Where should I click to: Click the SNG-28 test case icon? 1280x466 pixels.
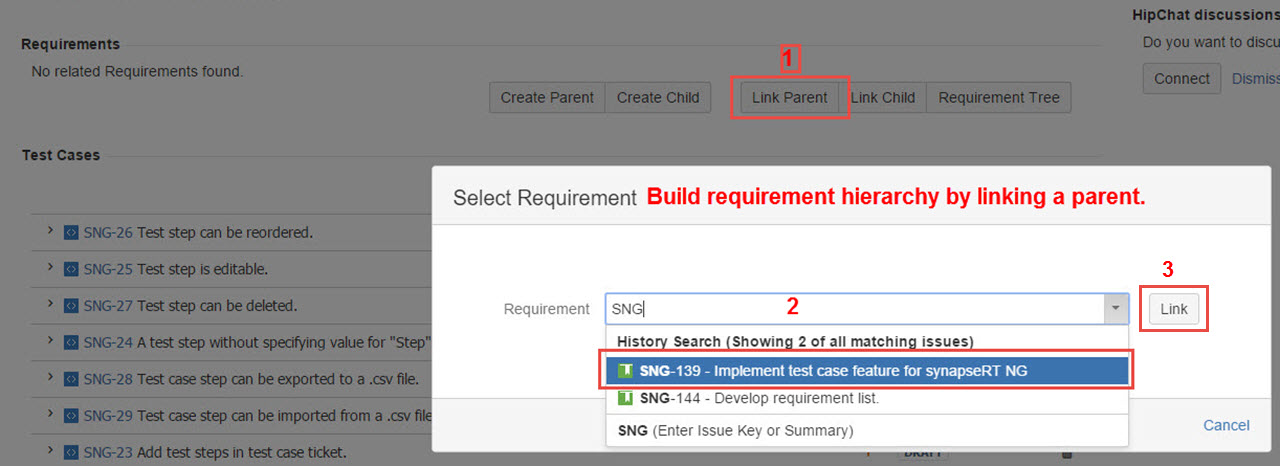pyautogui.click(x=71, y=379)
